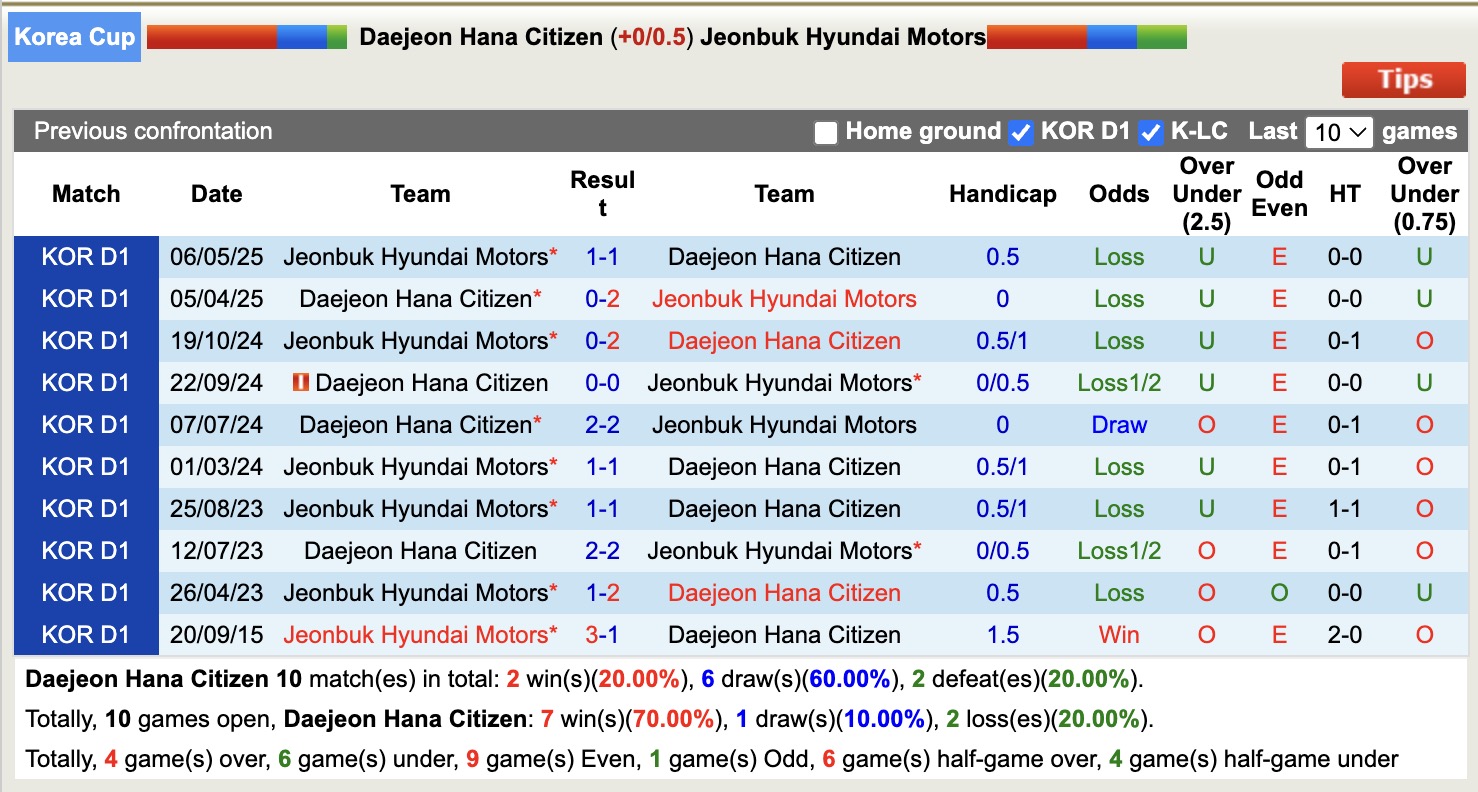
Task: Click the Previous confrontation header bar
Action: click(x=152, y=131)
